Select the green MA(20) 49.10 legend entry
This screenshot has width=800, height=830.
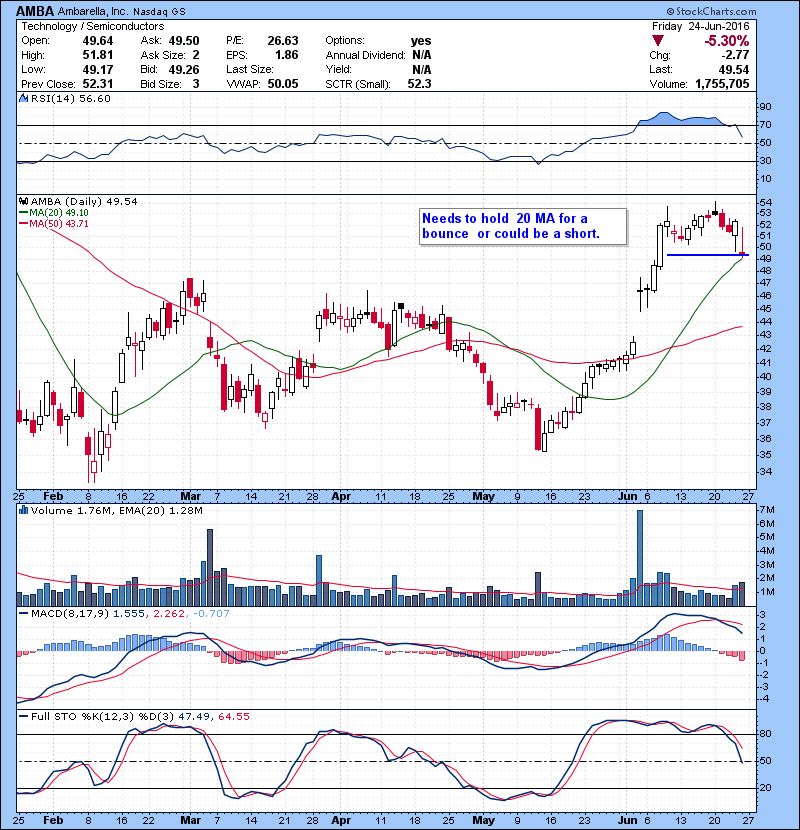click(53, 212)
